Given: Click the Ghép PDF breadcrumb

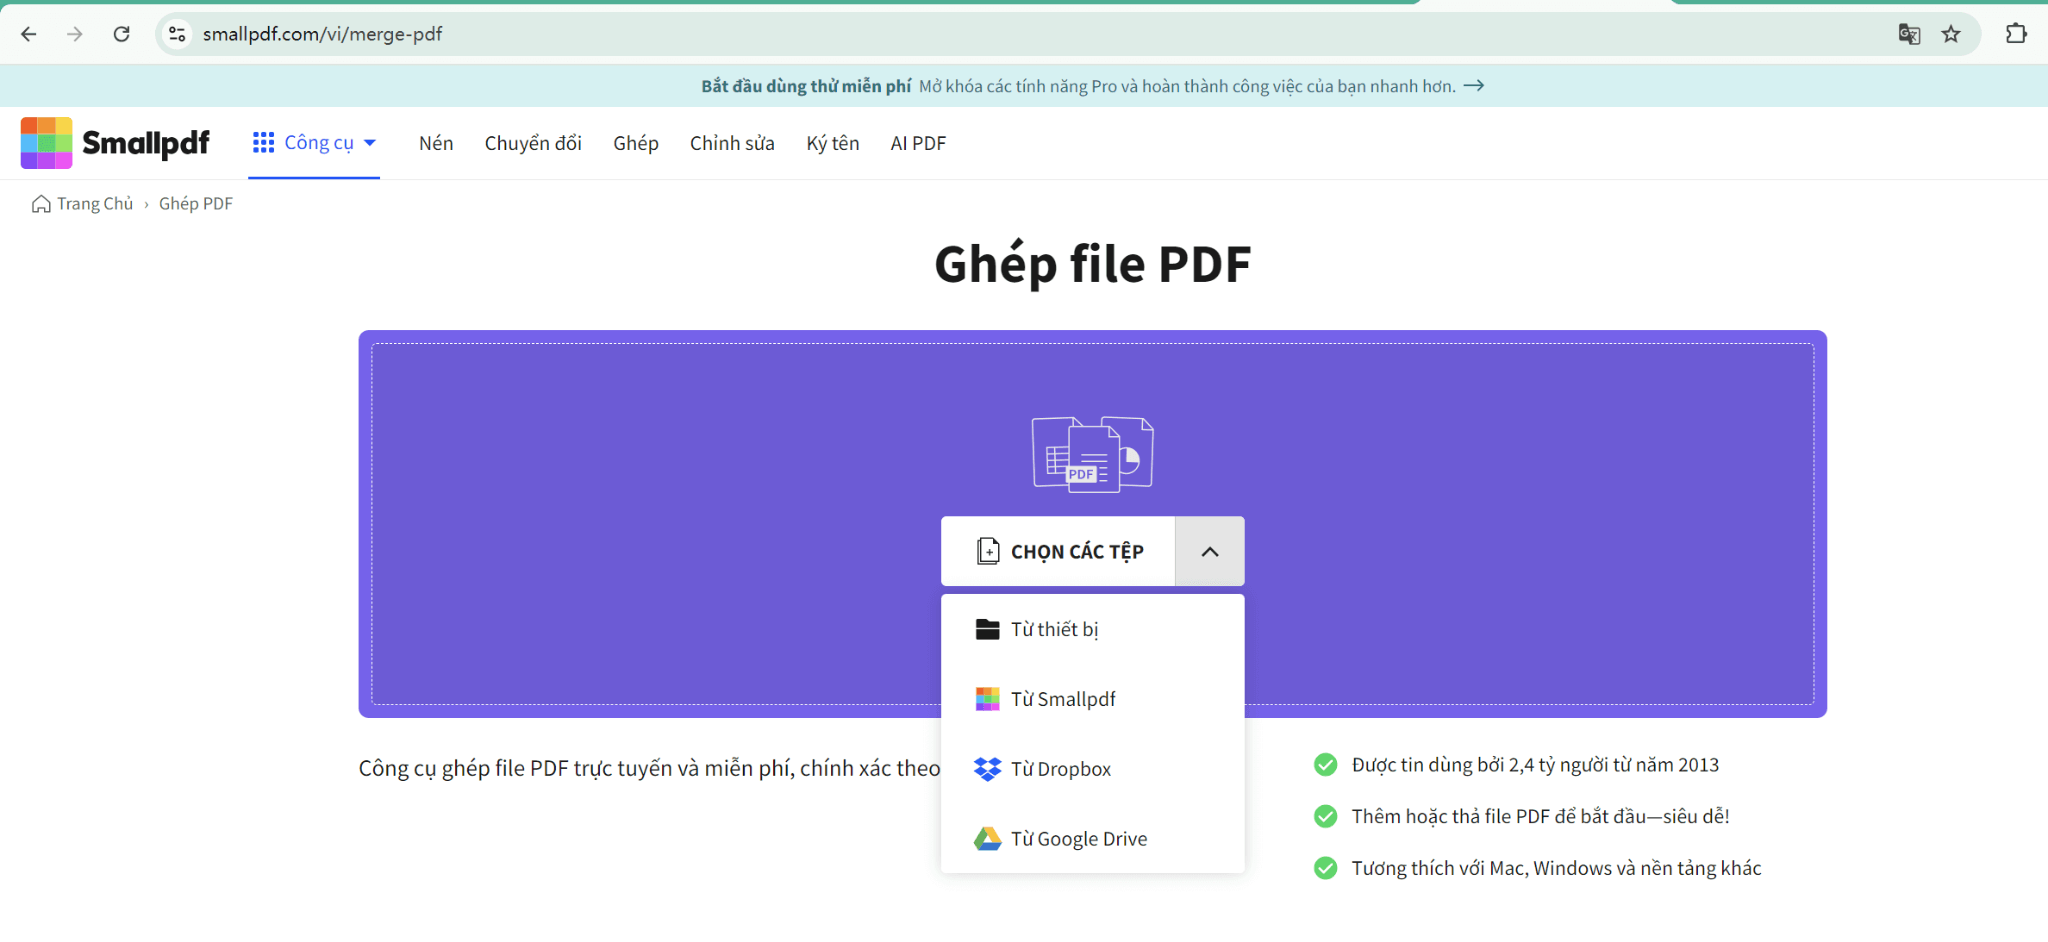Looking at the screenshot, I should pyautogui.click(x=196, y=204).
